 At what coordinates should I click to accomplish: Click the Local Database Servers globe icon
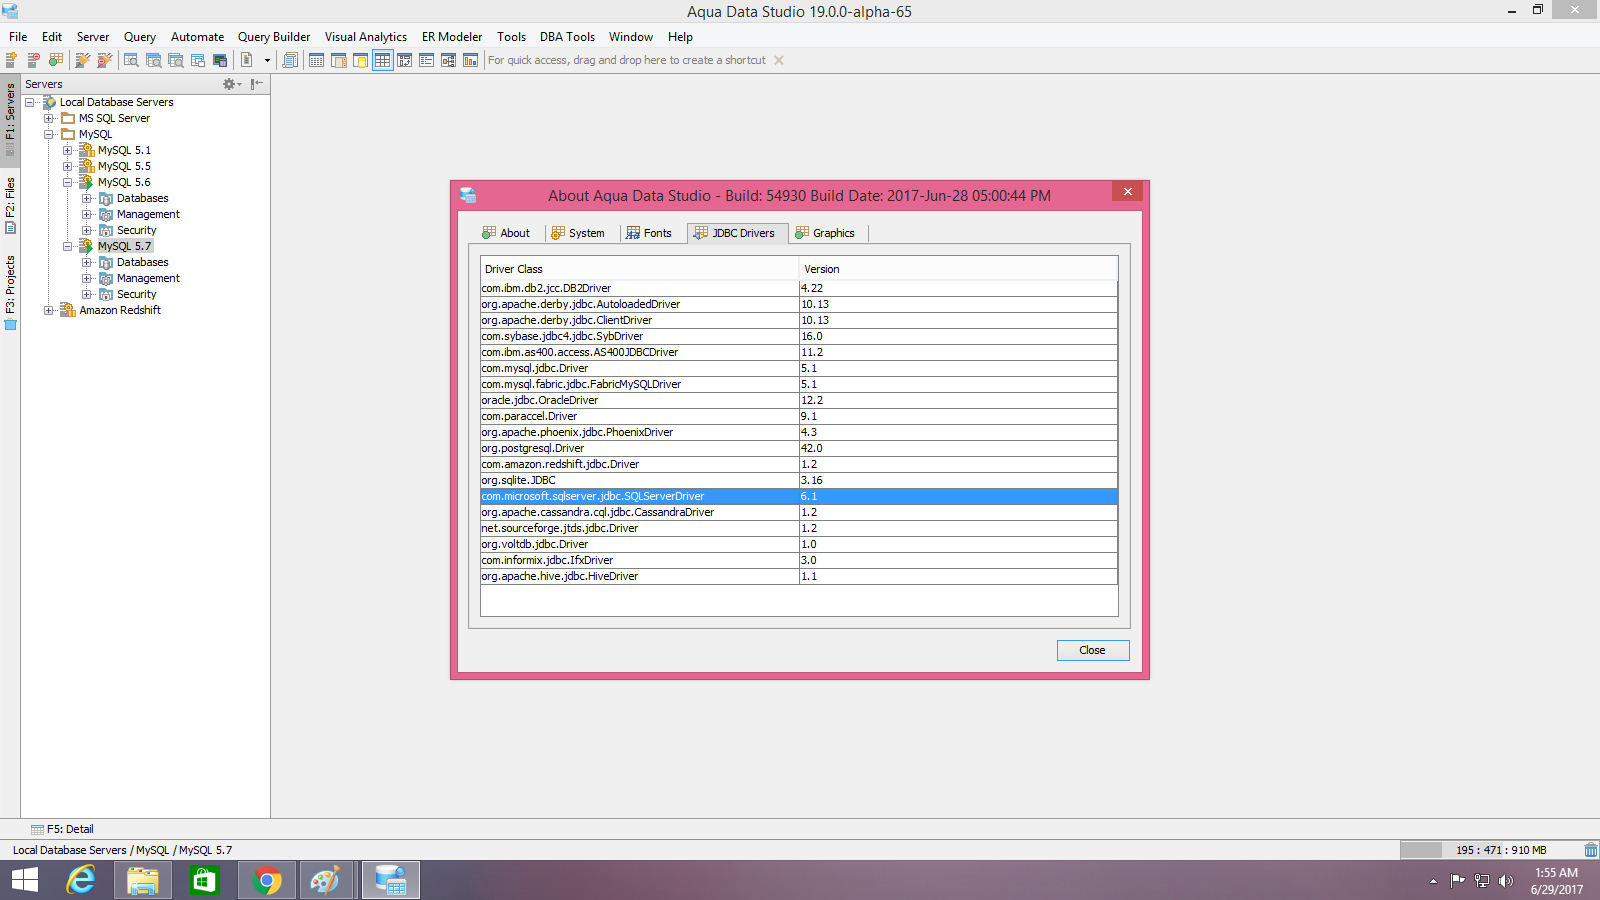click(x=49, y=102)
